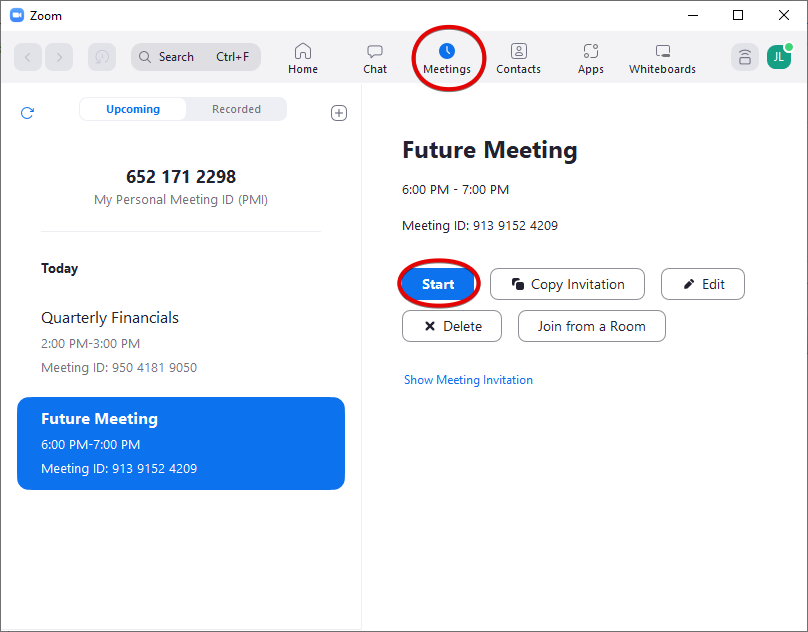Image resolution: width=808 pixels, height=632 pixels.
Task: Expand Show Meeting Invitation link
Action: click(468, 380)
